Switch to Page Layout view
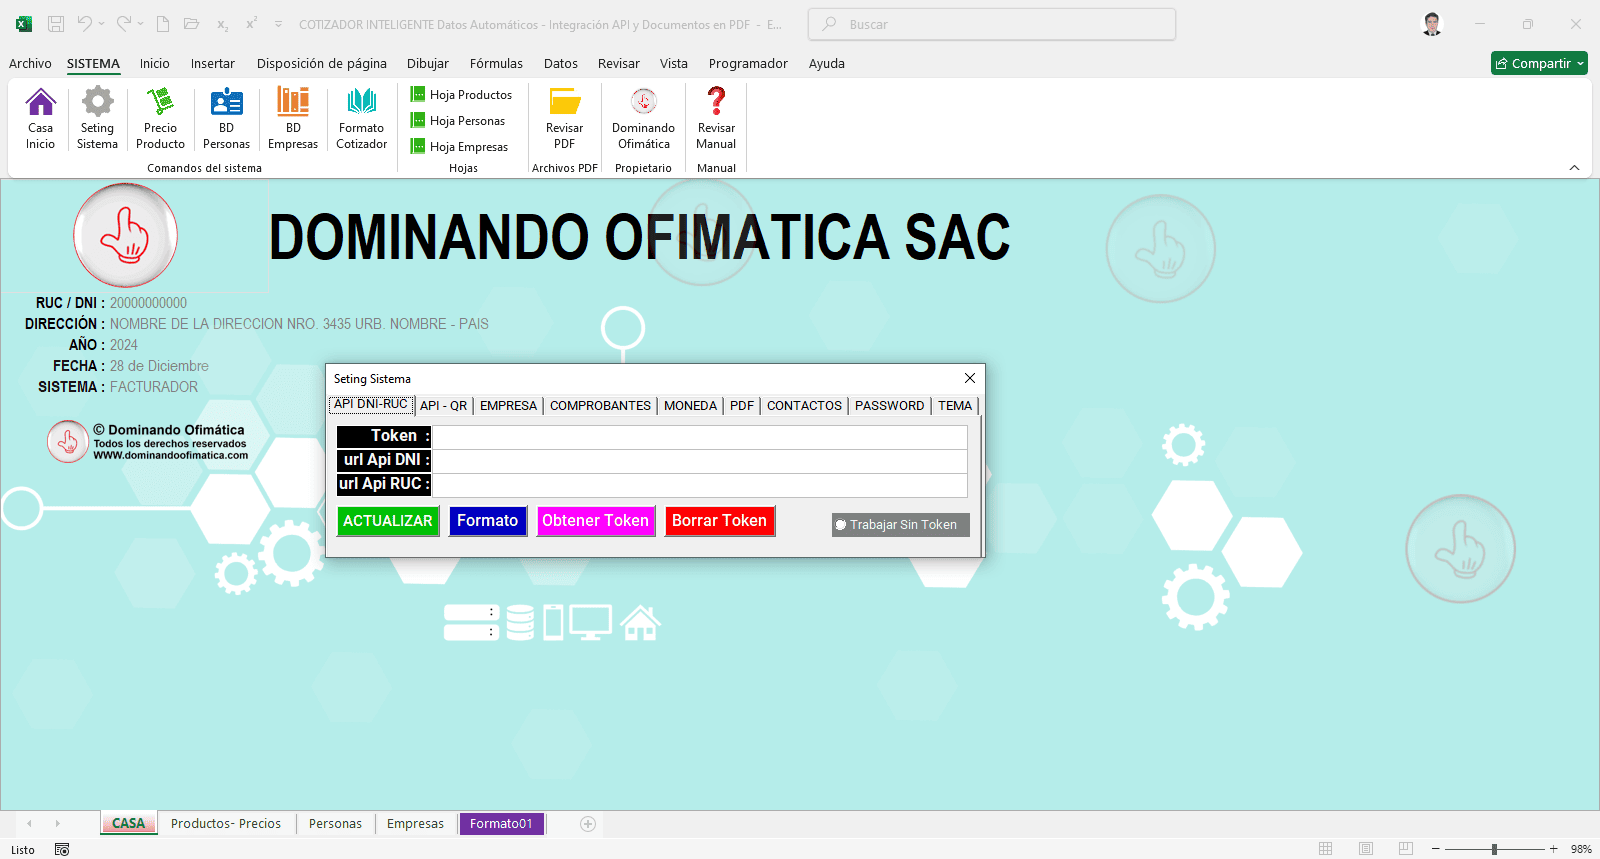The width and height of the screenshot is (1600, 859). click(x=1366, y=849)
